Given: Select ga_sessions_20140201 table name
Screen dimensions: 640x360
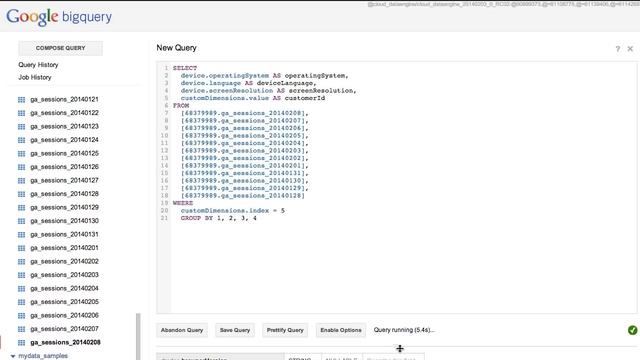Looking at the screenshot, I should click(64, 248).
